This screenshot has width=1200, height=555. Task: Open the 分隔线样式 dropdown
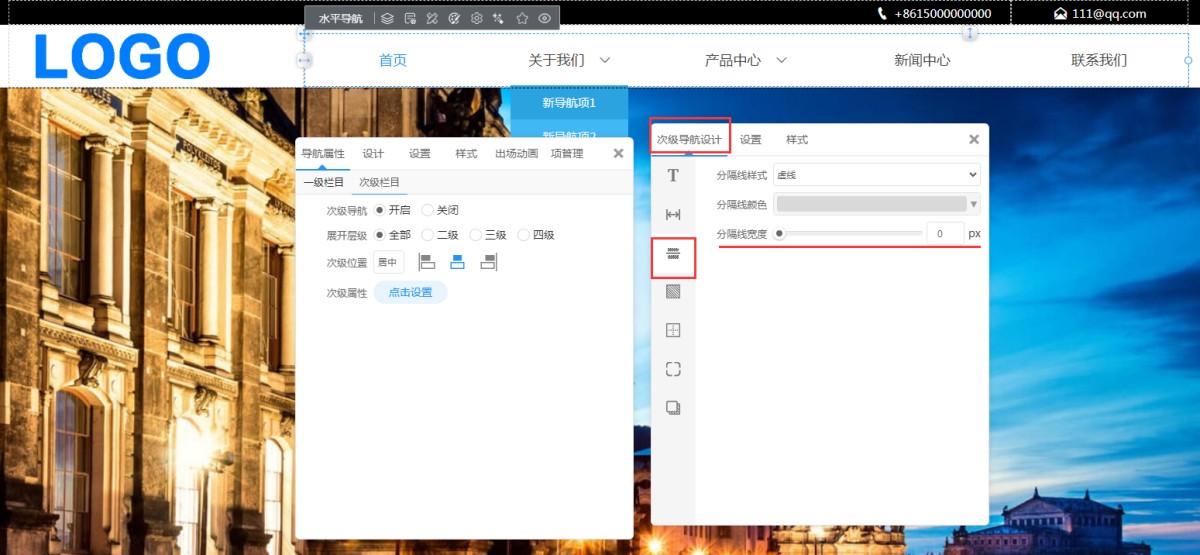pyautogui.click(x=877, y=175)
